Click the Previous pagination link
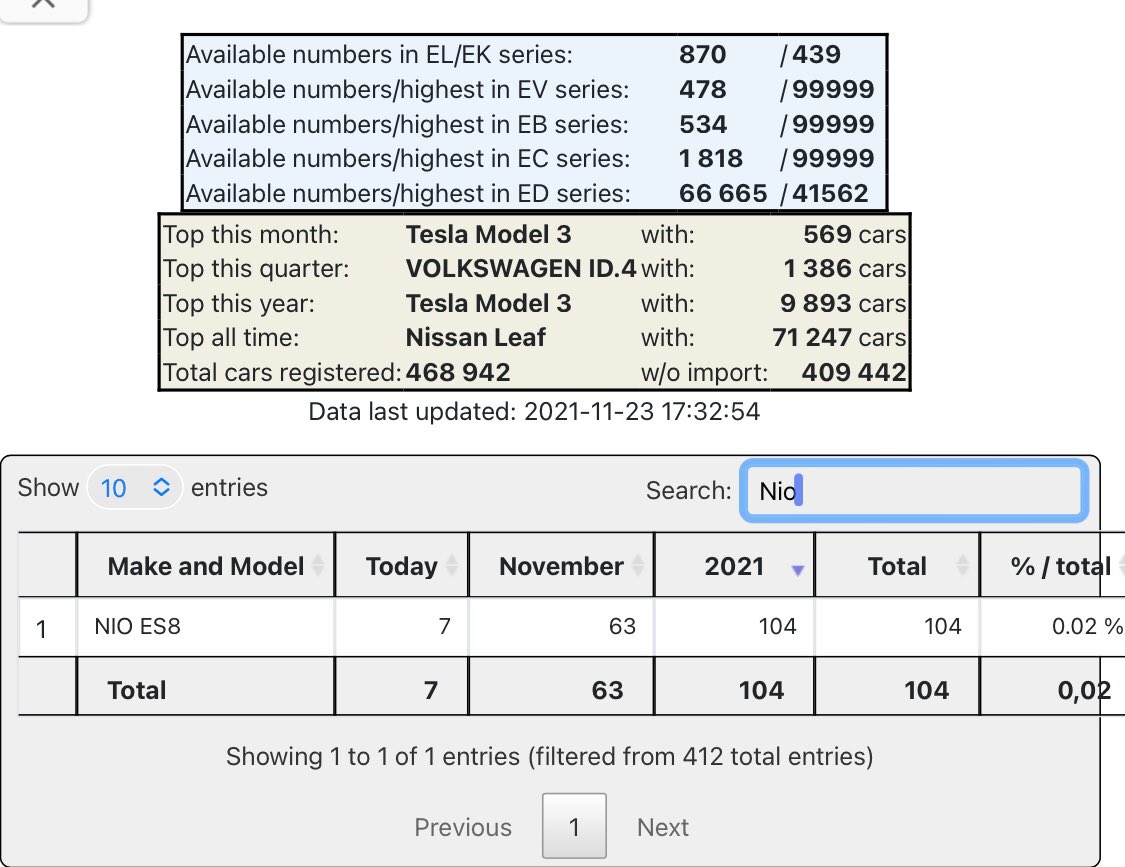Viewport: 1125px width, 867px height. tap(463, 827)
